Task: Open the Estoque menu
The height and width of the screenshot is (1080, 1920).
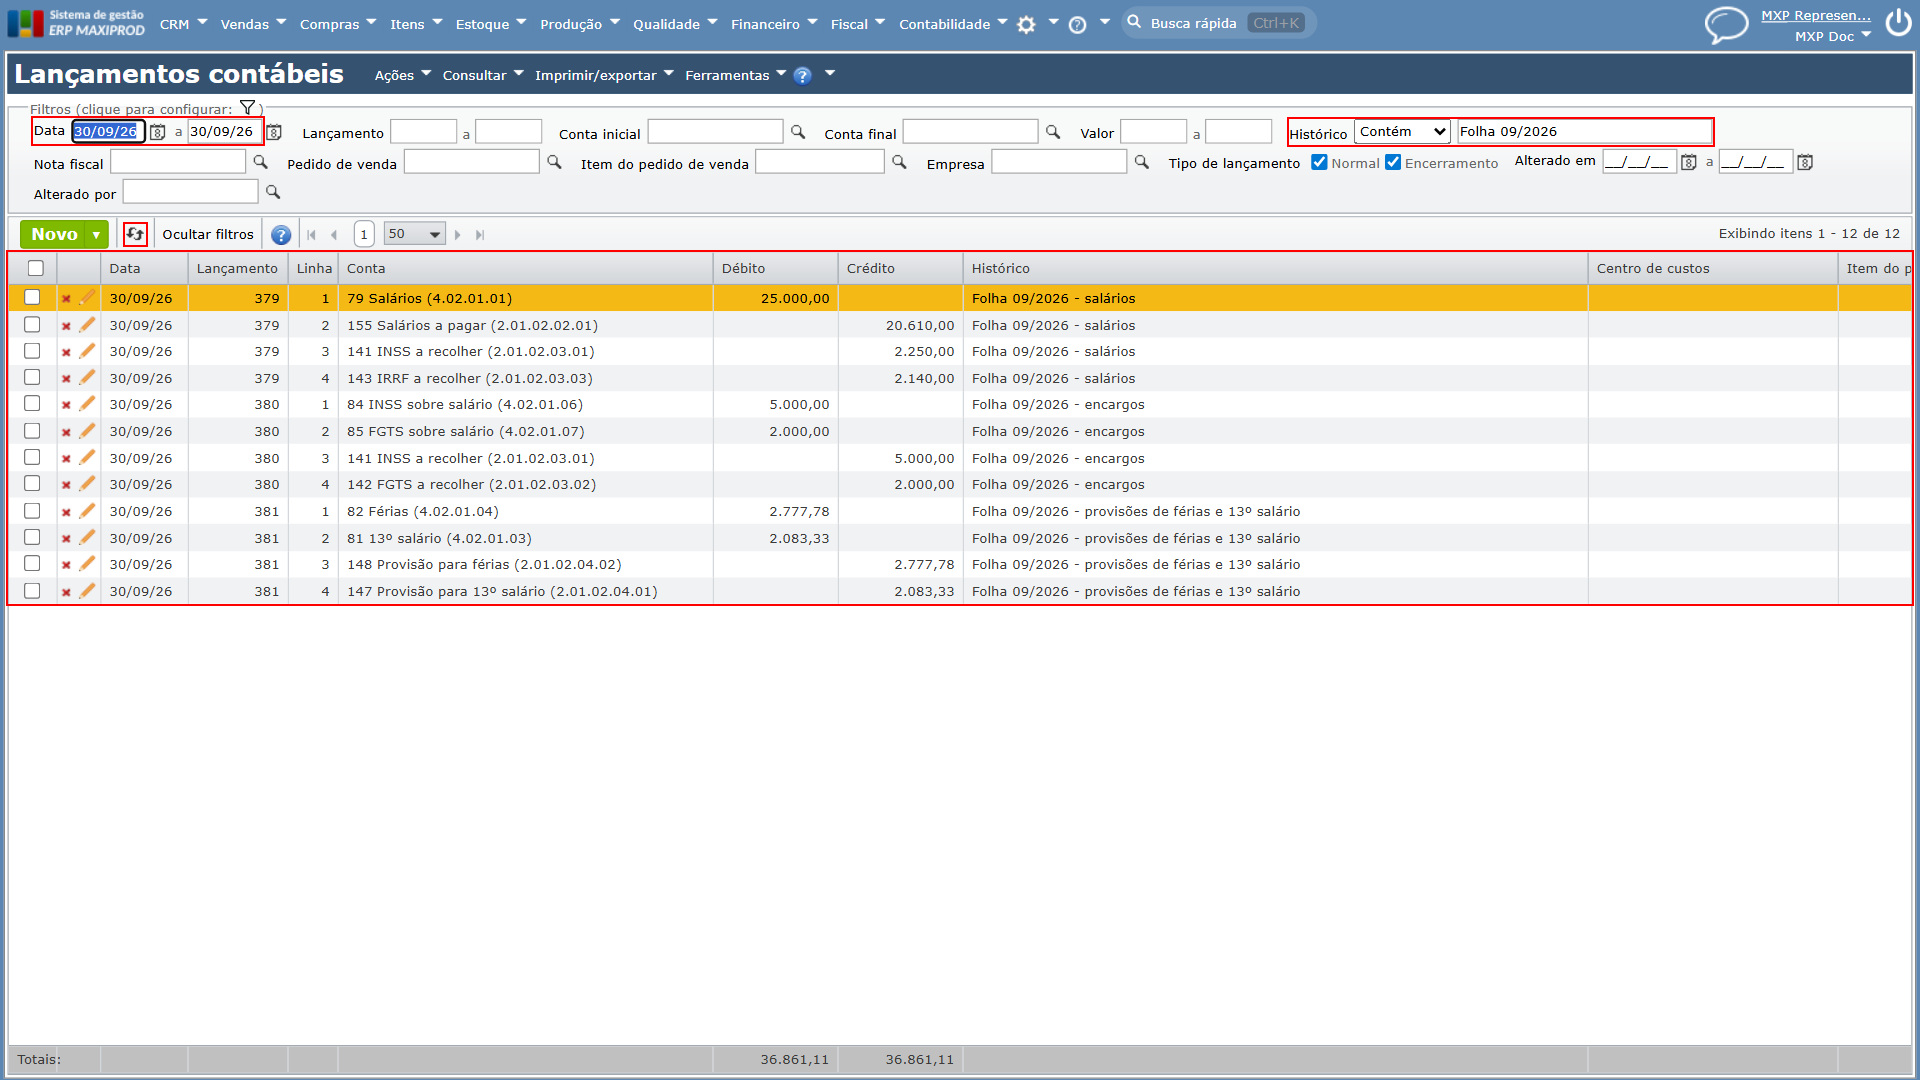Action: pos(491,24)
